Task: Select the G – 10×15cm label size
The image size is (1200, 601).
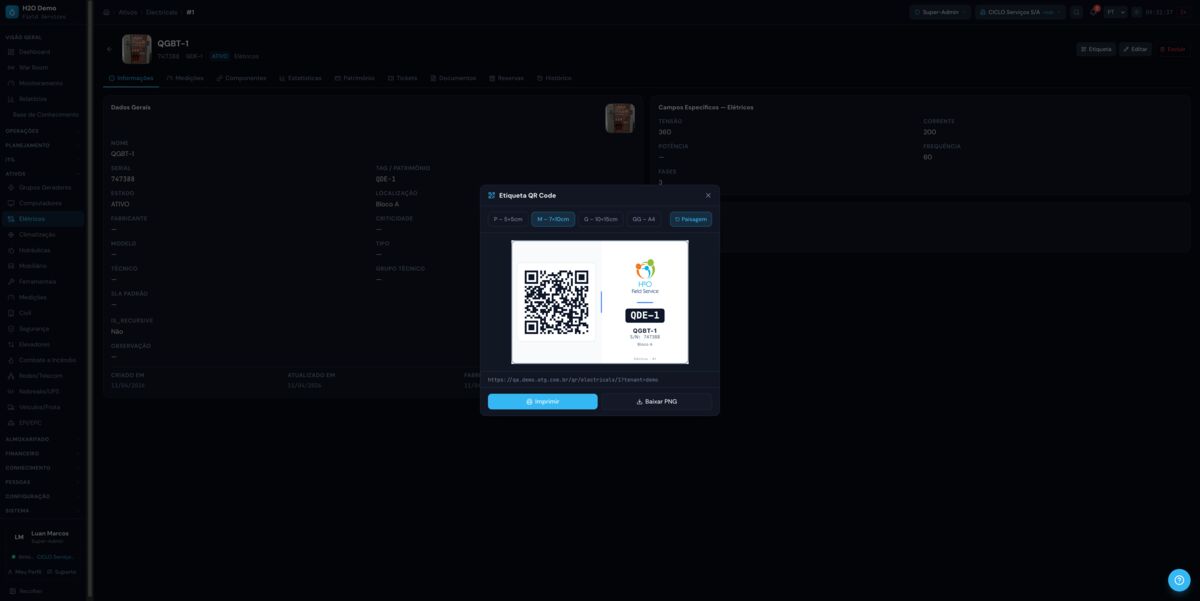Action: (x=601, y=219)
